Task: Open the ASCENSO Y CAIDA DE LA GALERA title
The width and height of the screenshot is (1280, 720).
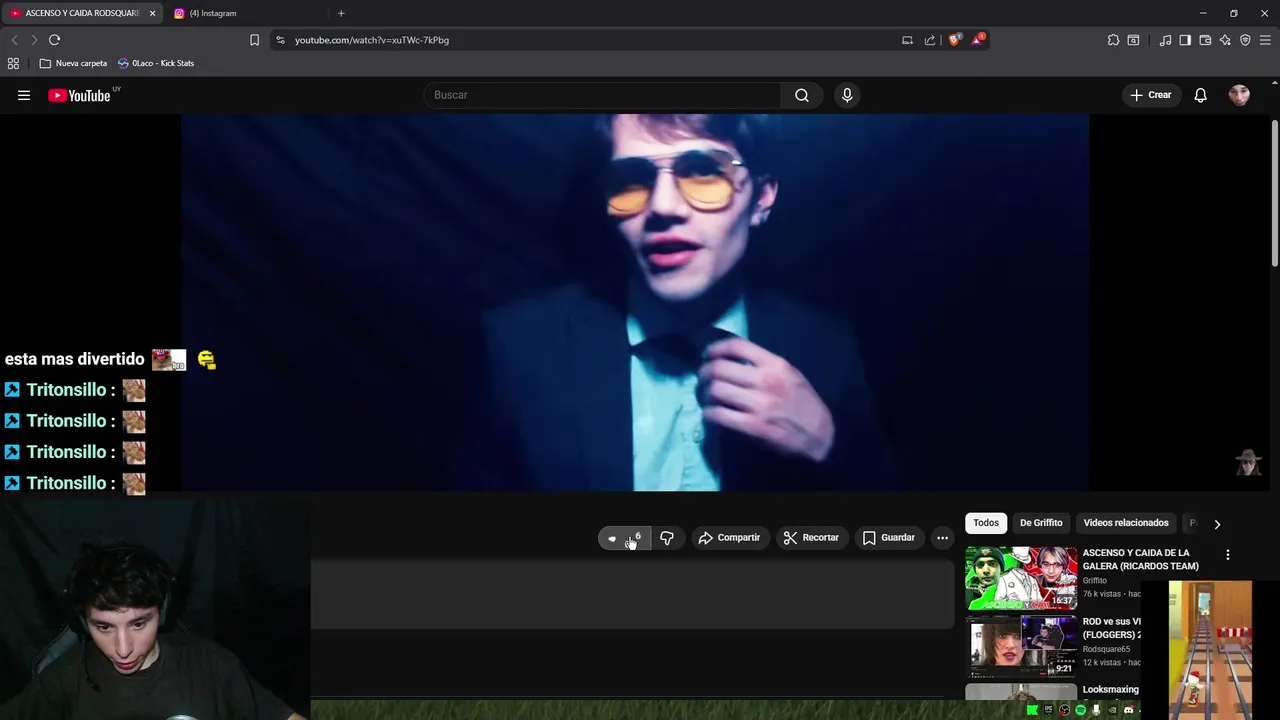Action: (1140, 559)
